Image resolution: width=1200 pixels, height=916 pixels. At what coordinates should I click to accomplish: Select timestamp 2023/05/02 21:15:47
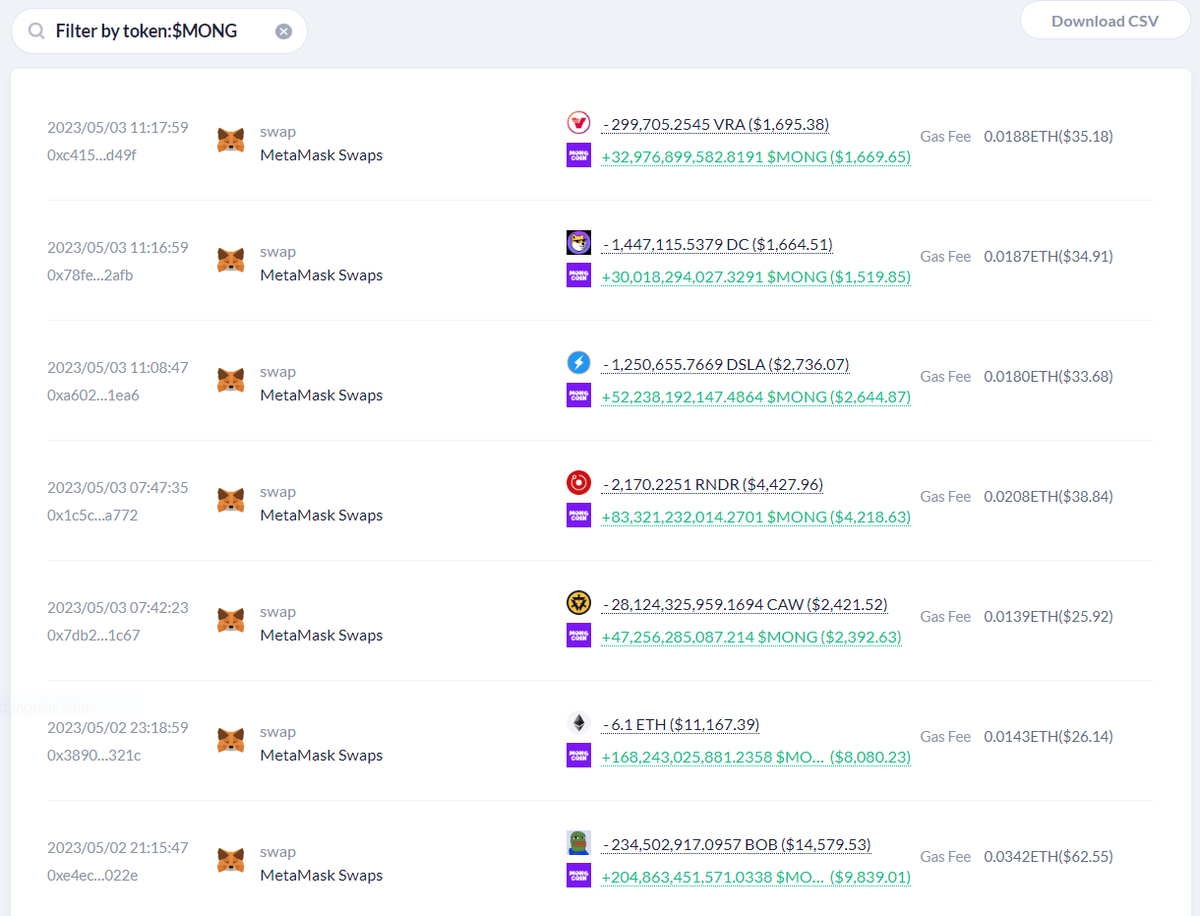pos(118,847)
